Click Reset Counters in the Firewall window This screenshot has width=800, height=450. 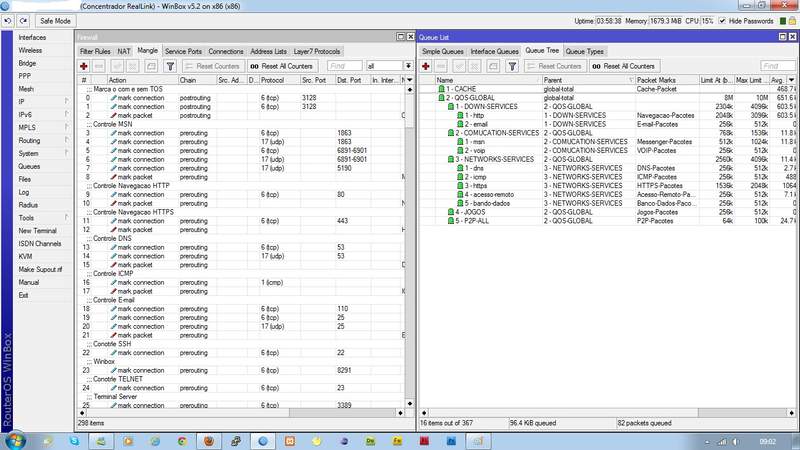coord(212,66)
